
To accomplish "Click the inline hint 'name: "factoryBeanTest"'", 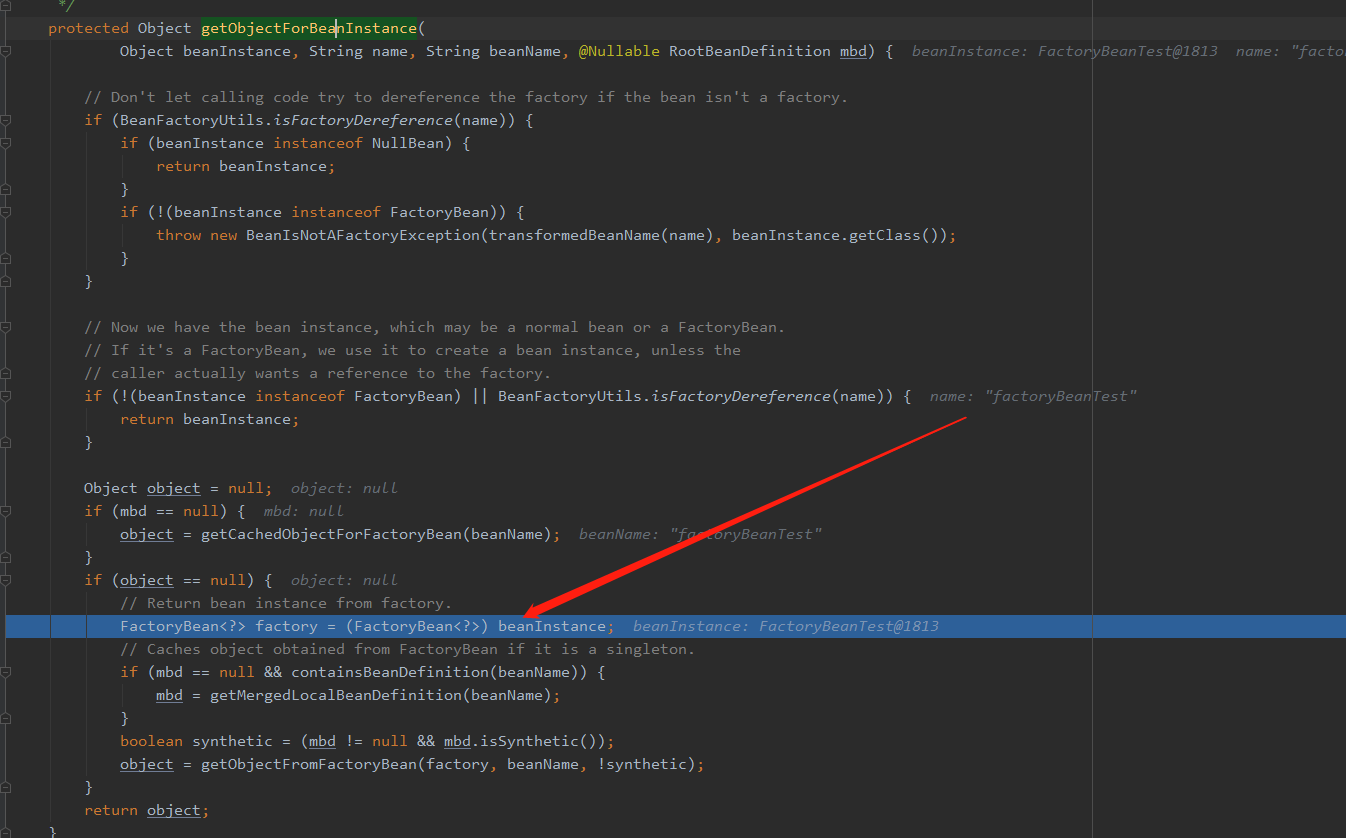I will tap(1033, 396).
